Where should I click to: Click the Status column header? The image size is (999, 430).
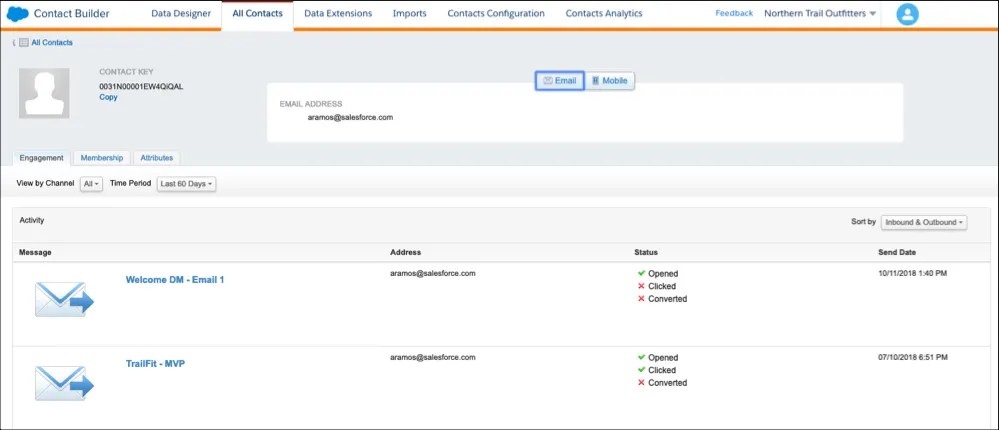646,252
